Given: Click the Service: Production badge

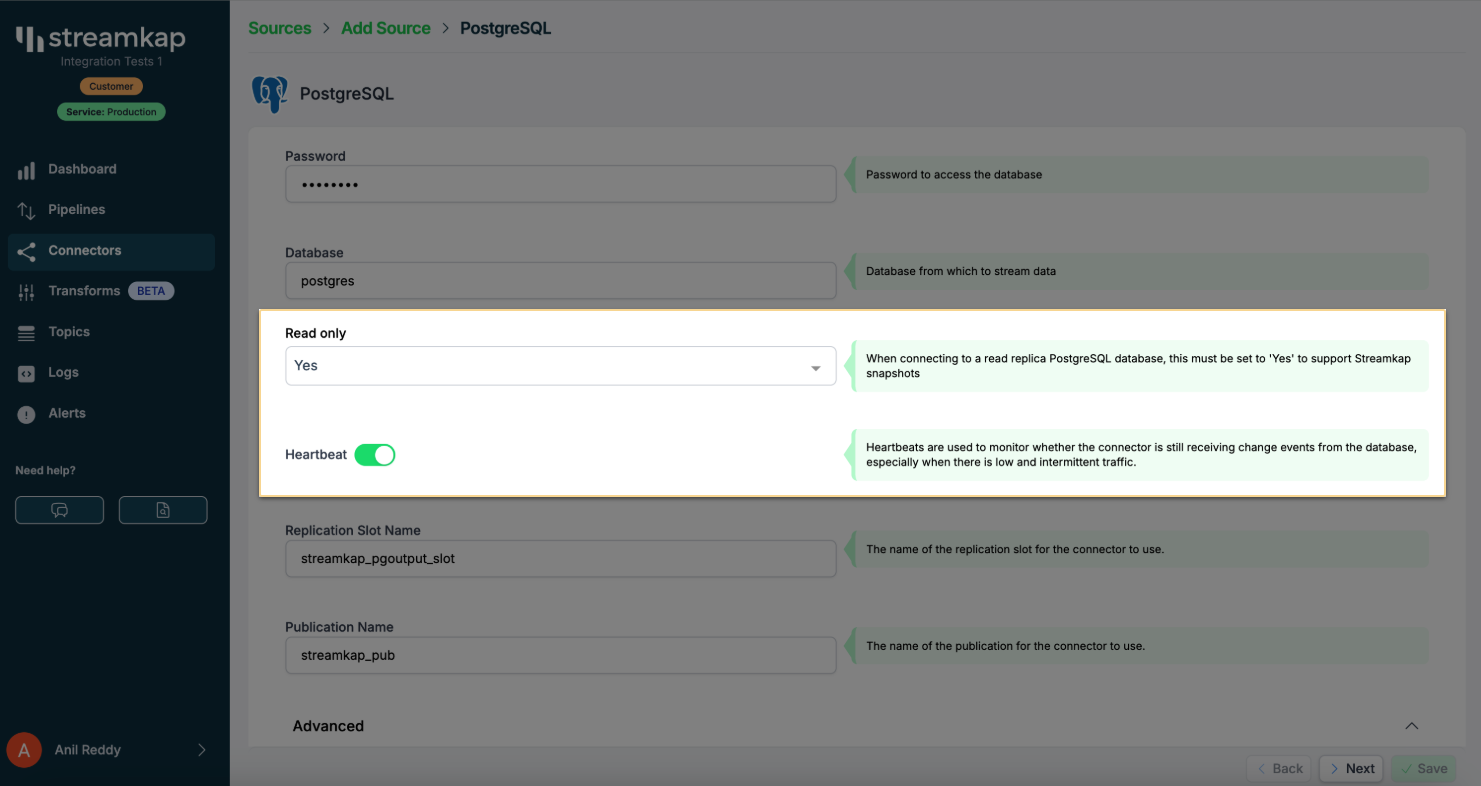Looking at the screenshot, I should point(111,112).
